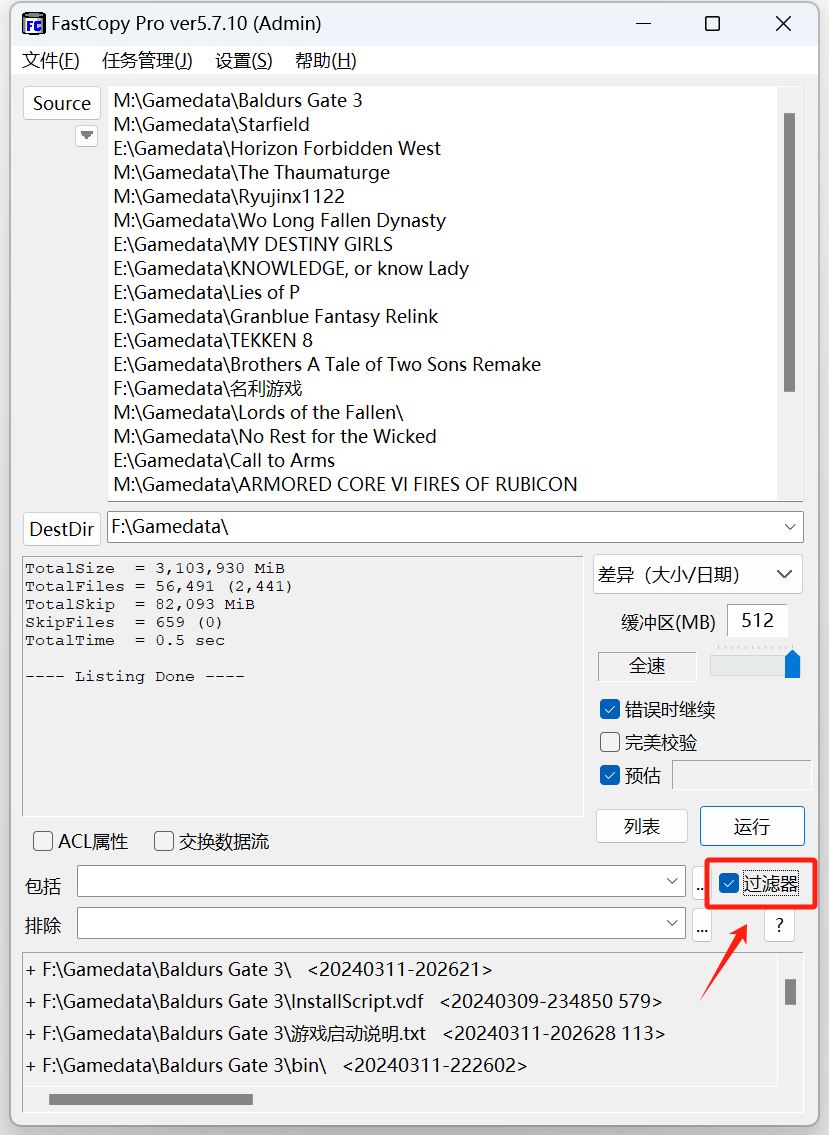829x1135 pixels.
Task: Select source line E:\Gamedata\Call to Arms
Action: 224,460
